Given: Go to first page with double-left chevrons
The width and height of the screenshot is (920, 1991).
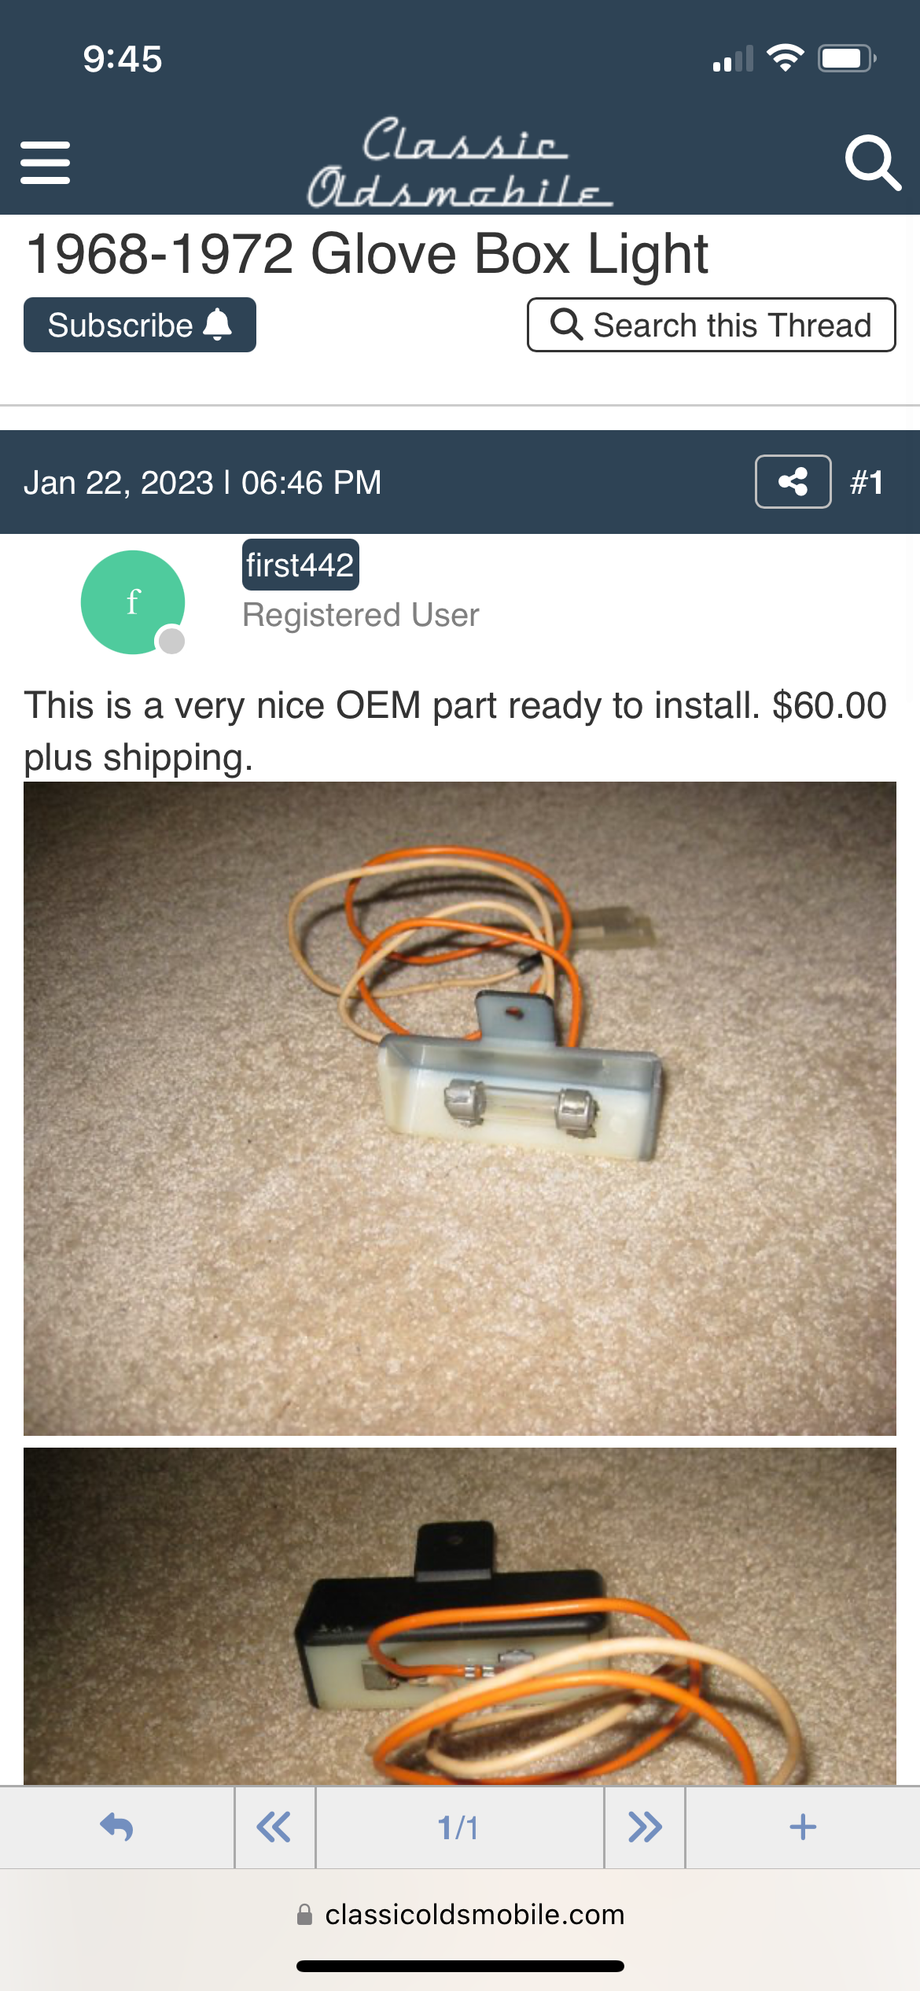Looking at the screenshot, I should tap(275, 1827).
